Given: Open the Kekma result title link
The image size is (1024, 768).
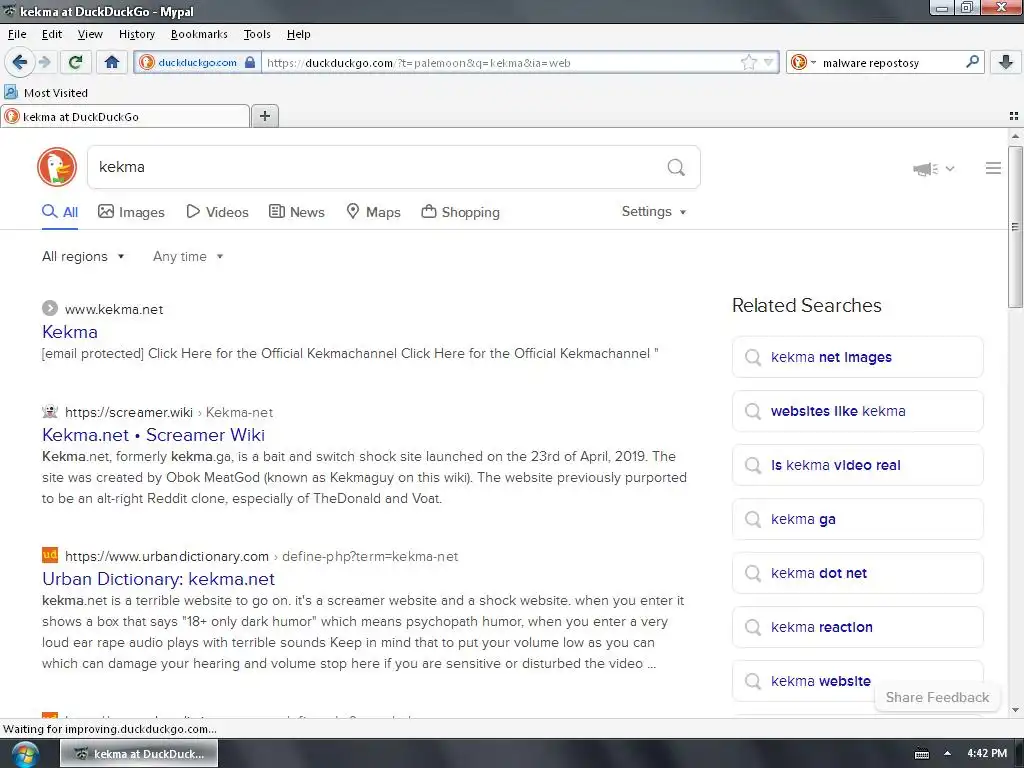Looking at the screenshot, I should (x=70, y=332).
